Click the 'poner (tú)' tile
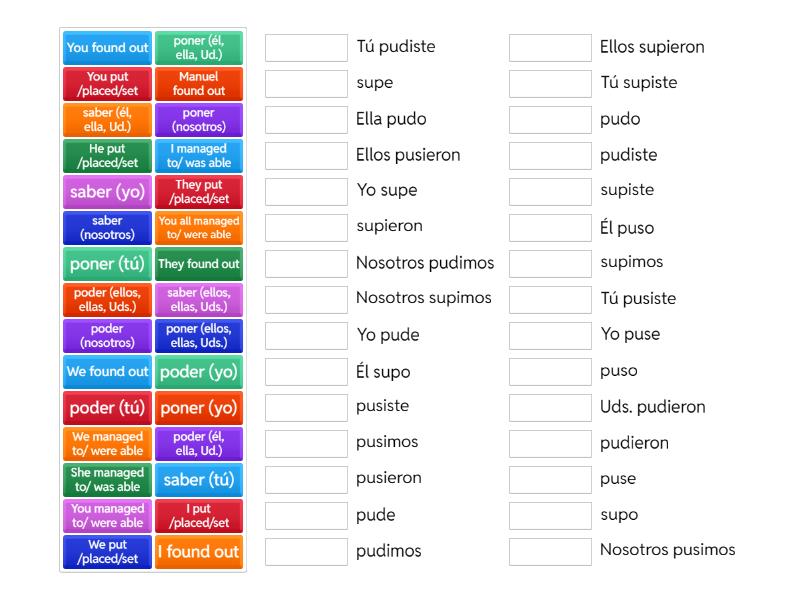800x600 pixels. pyautogui.click(x=107, y=264)
